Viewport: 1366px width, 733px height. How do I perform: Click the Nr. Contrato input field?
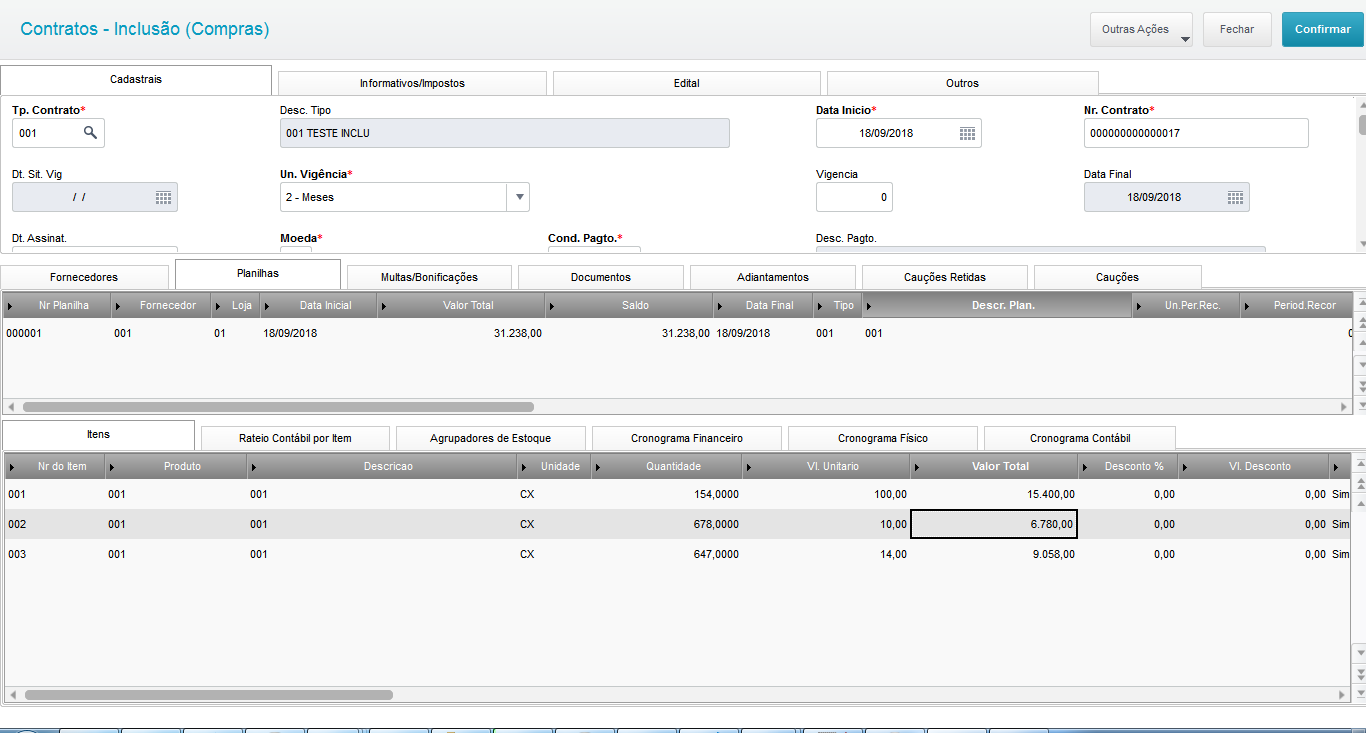pyautogui.click(x=1196, y=133)
